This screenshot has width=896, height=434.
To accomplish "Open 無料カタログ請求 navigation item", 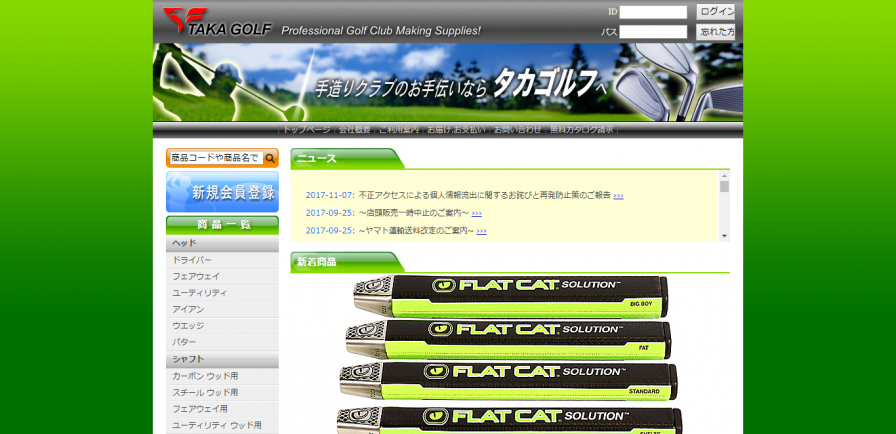I will [582, 130].
